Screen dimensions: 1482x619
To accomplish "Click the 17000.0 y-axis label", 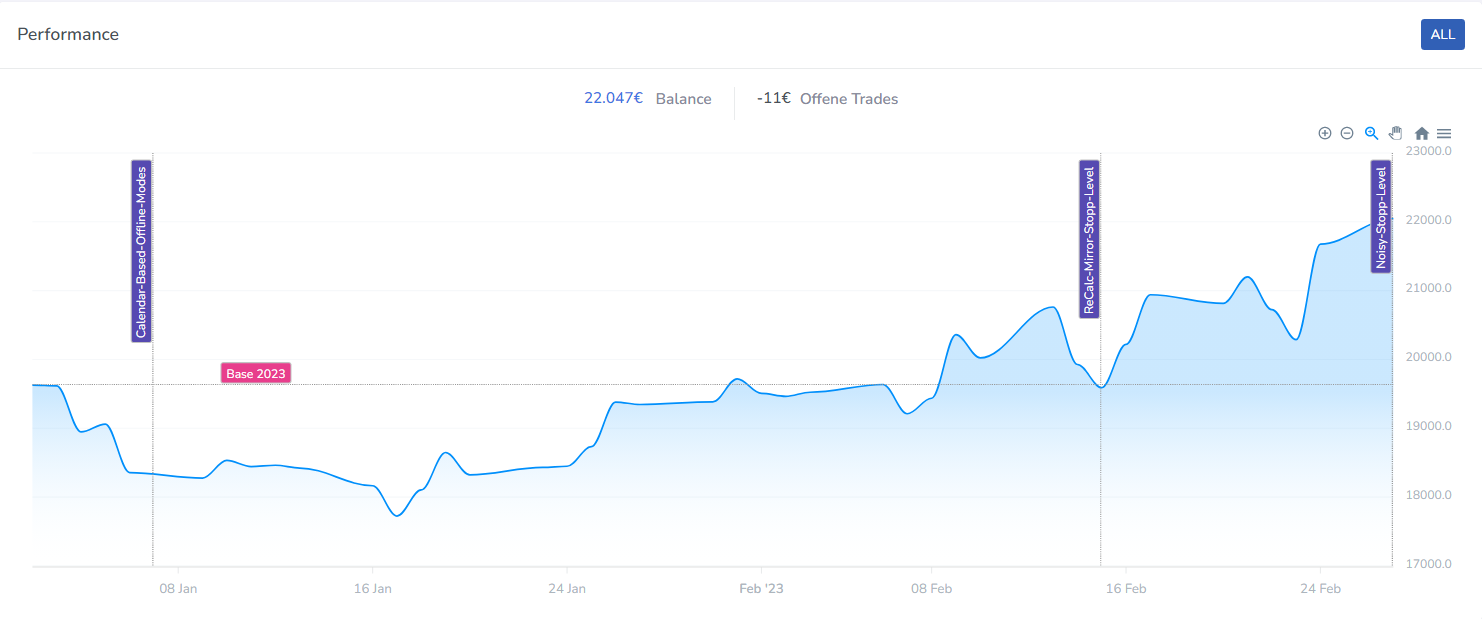I will click(x=1429, y=564).
